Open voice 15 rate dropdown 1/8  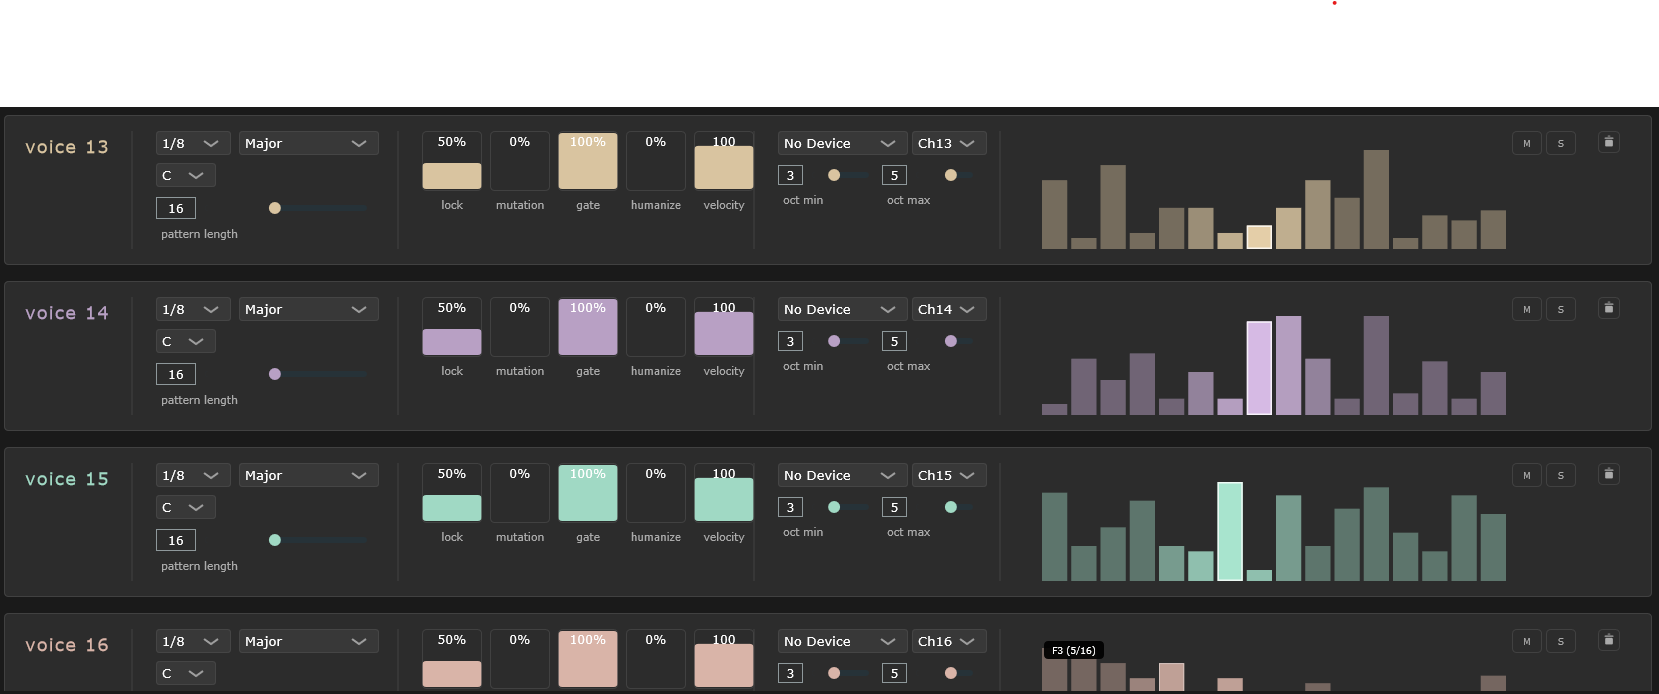pyautogui.click(x=193, y=475)
